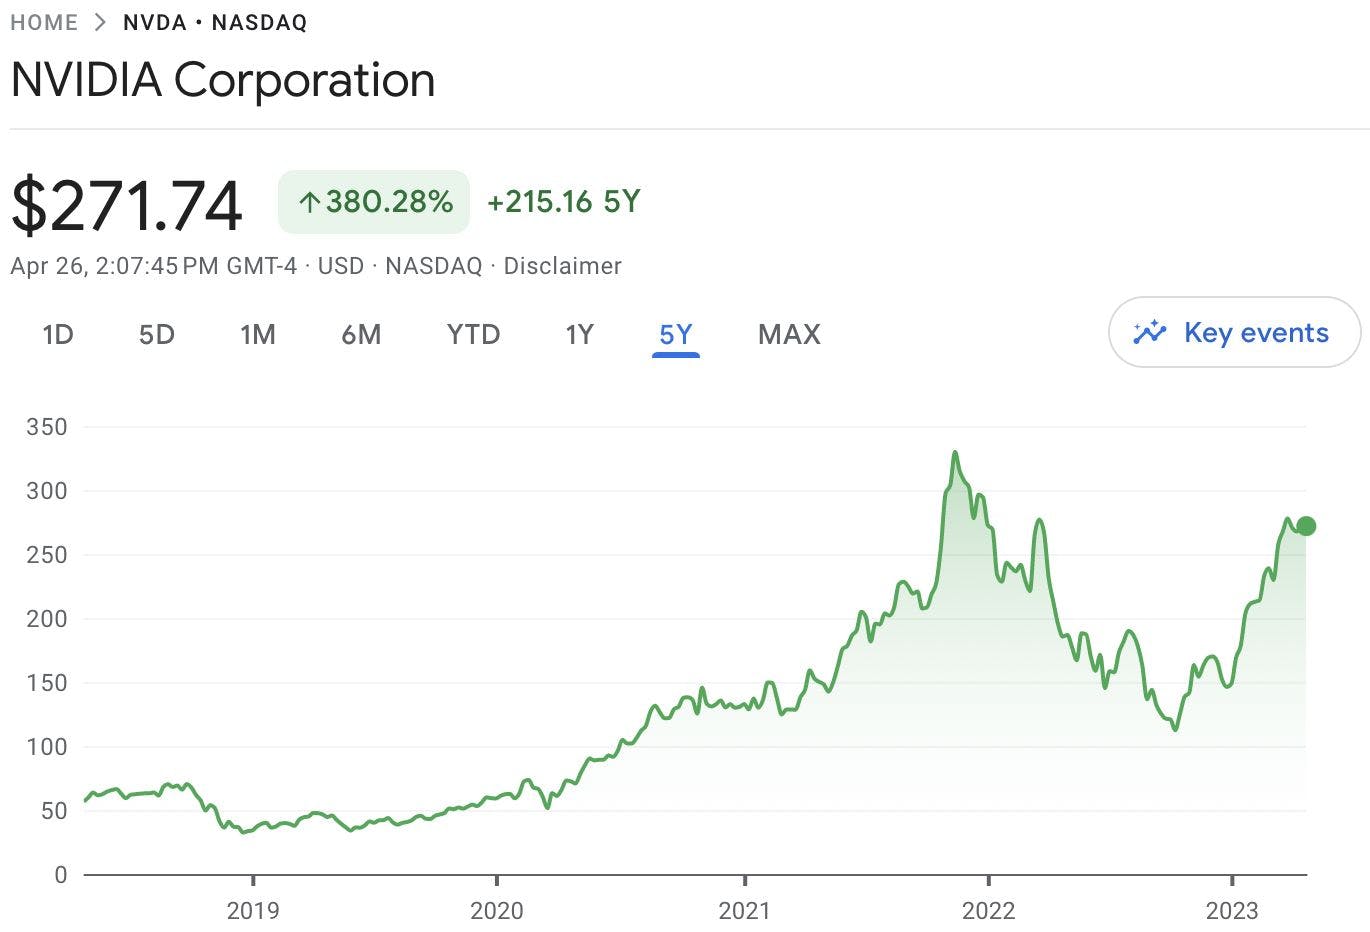
Task: Select the YTD range tab
Action: [473, 334]
